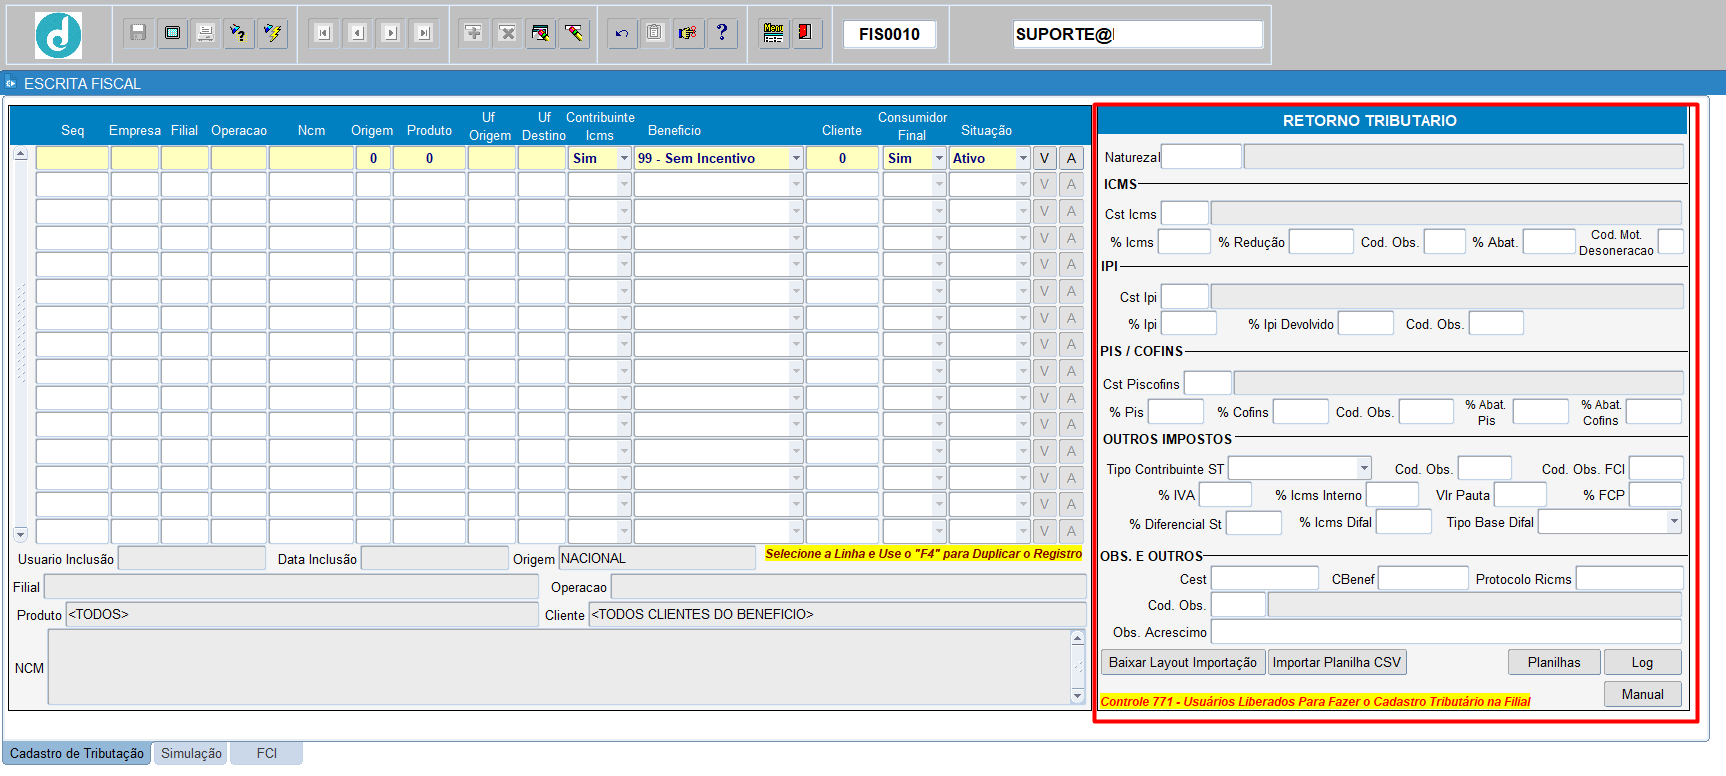
Task: Click the % Ipi Devolvido input field
Action: point(1365,323)
